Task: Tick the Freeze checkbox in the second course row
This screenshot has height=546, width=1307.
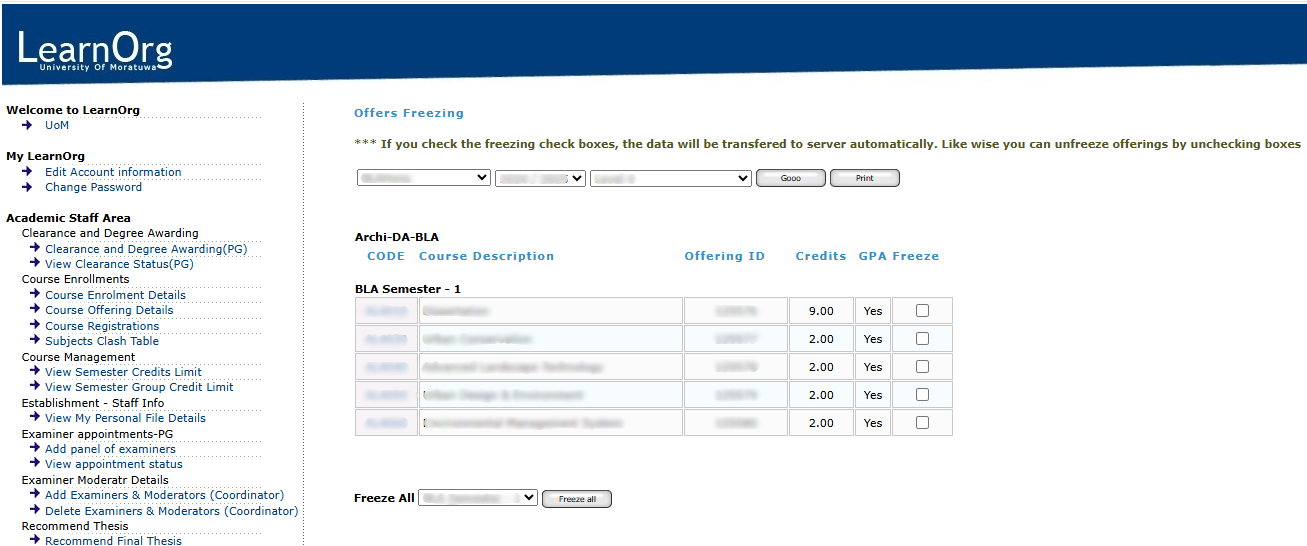Action: tap(922, 339)
